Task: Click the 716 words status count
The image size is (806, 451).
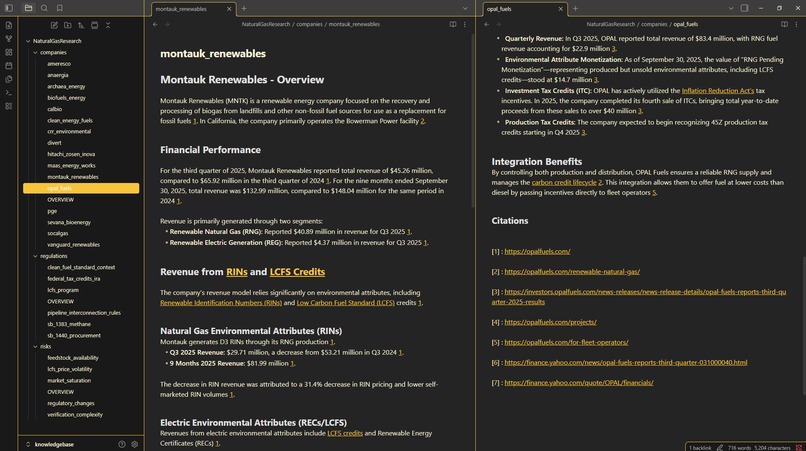Action: click(x=739, y=448)
